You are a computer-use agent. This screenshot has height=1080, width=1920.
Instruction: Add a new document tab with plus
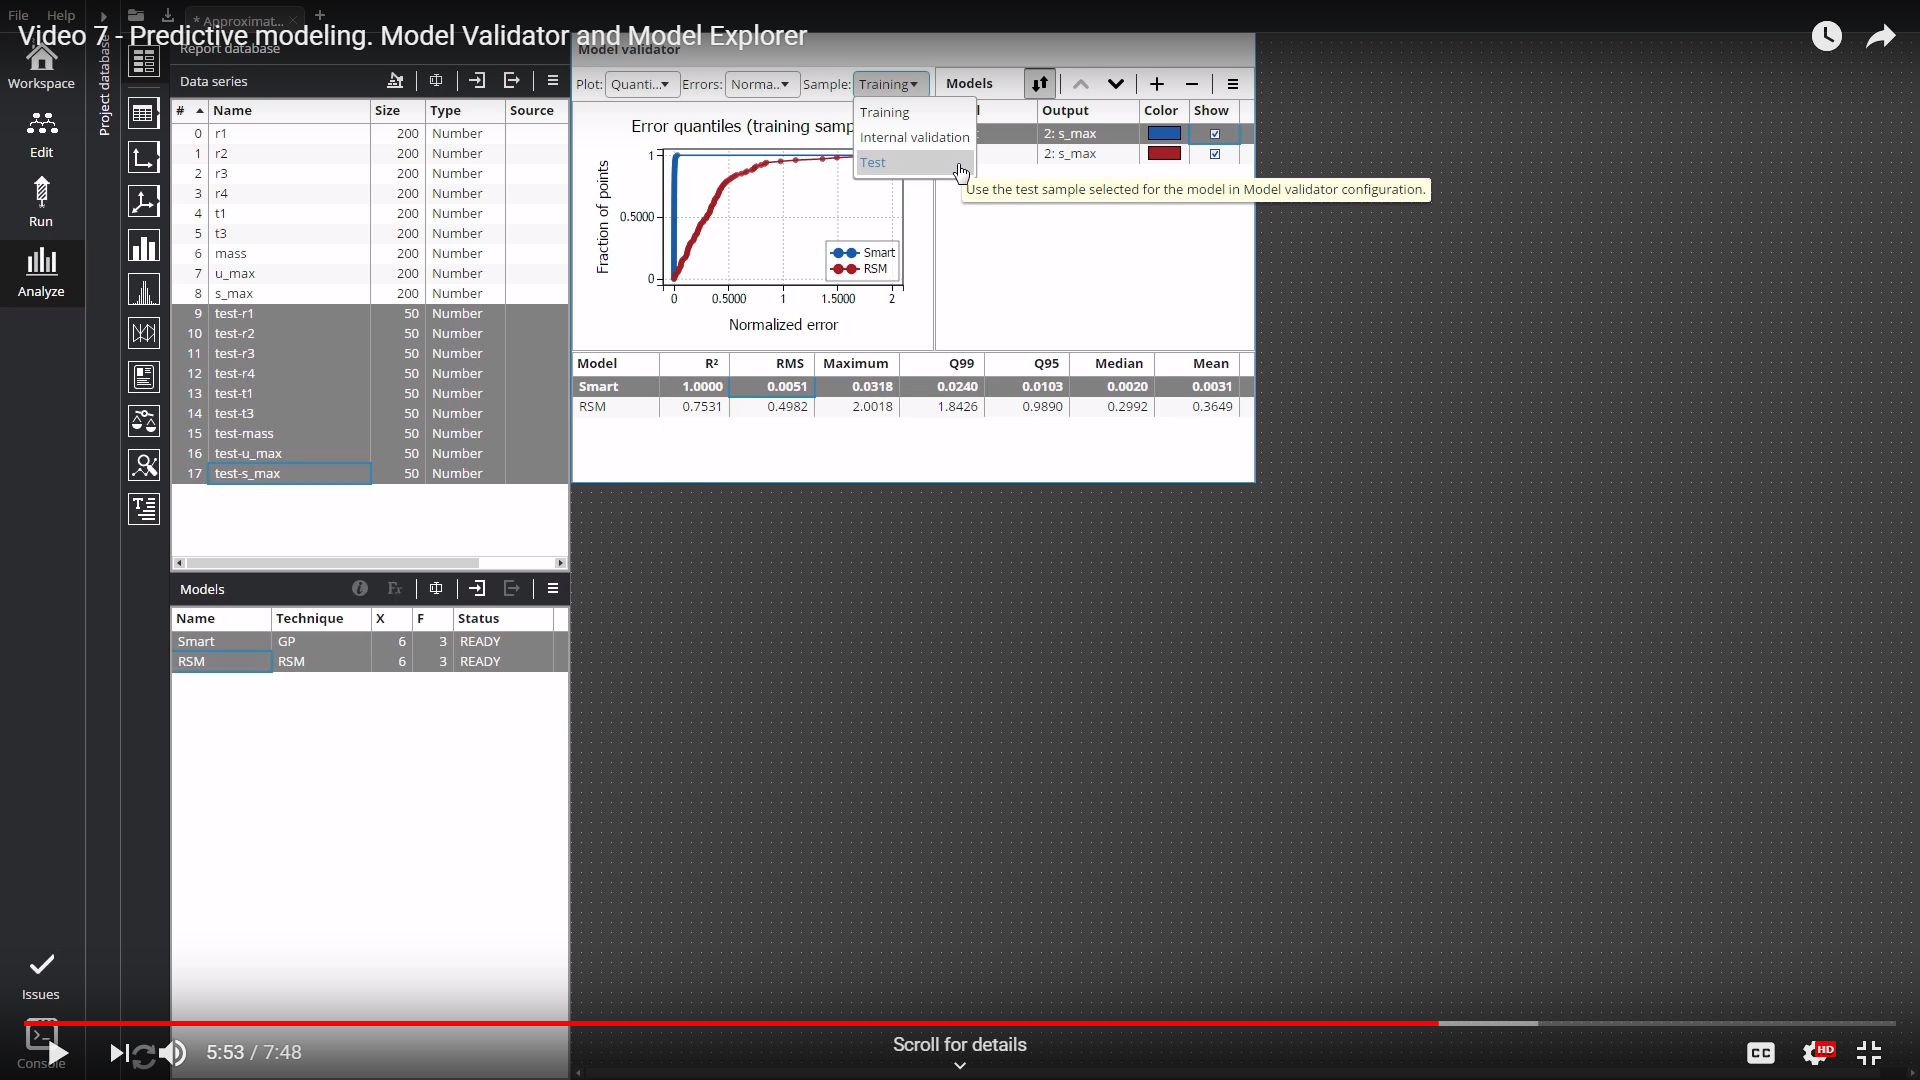click(x=320, y=15)
